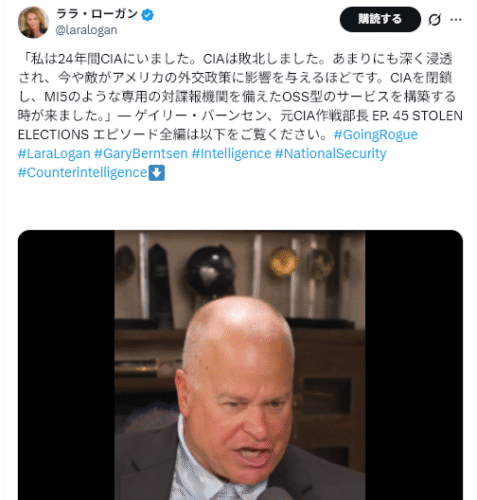Click the blue verified checkmark badge

[x=148, y=15]
